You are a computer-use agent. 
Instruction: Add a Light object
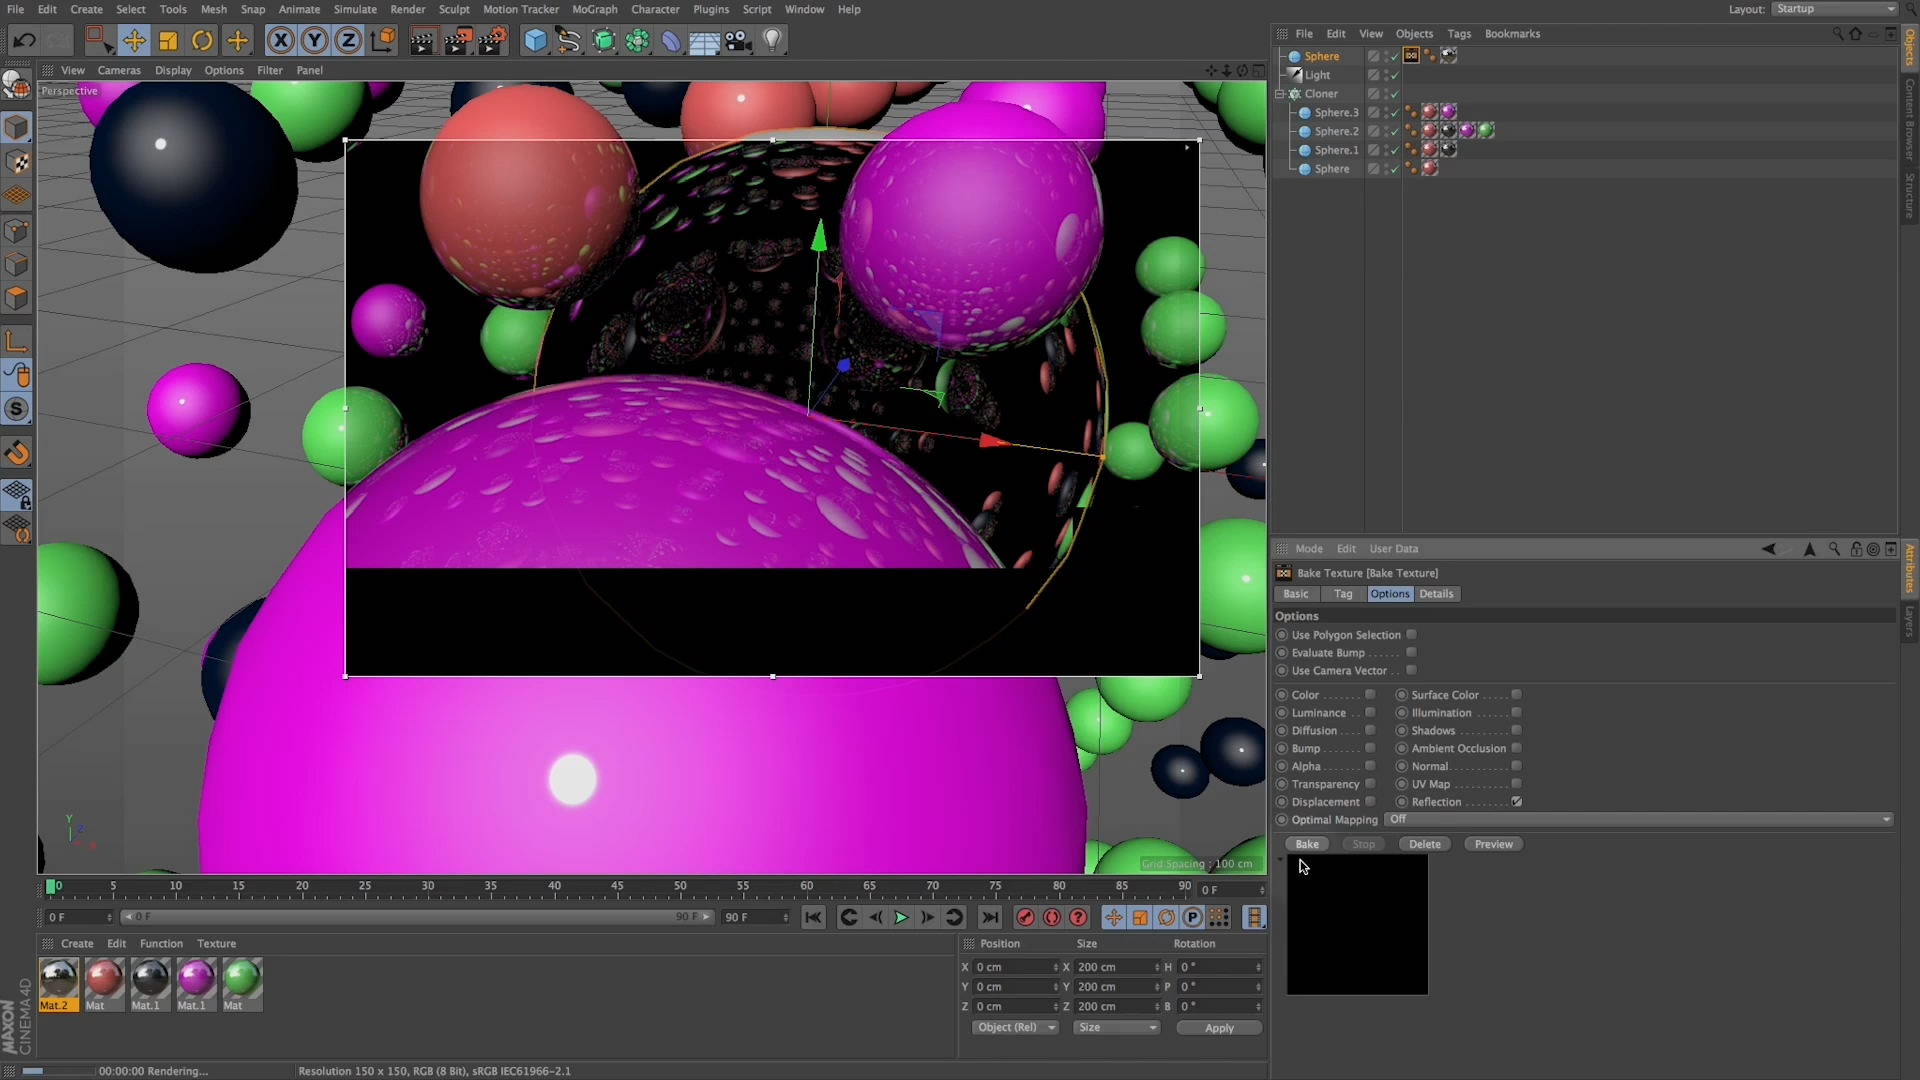tap(772, 40)
